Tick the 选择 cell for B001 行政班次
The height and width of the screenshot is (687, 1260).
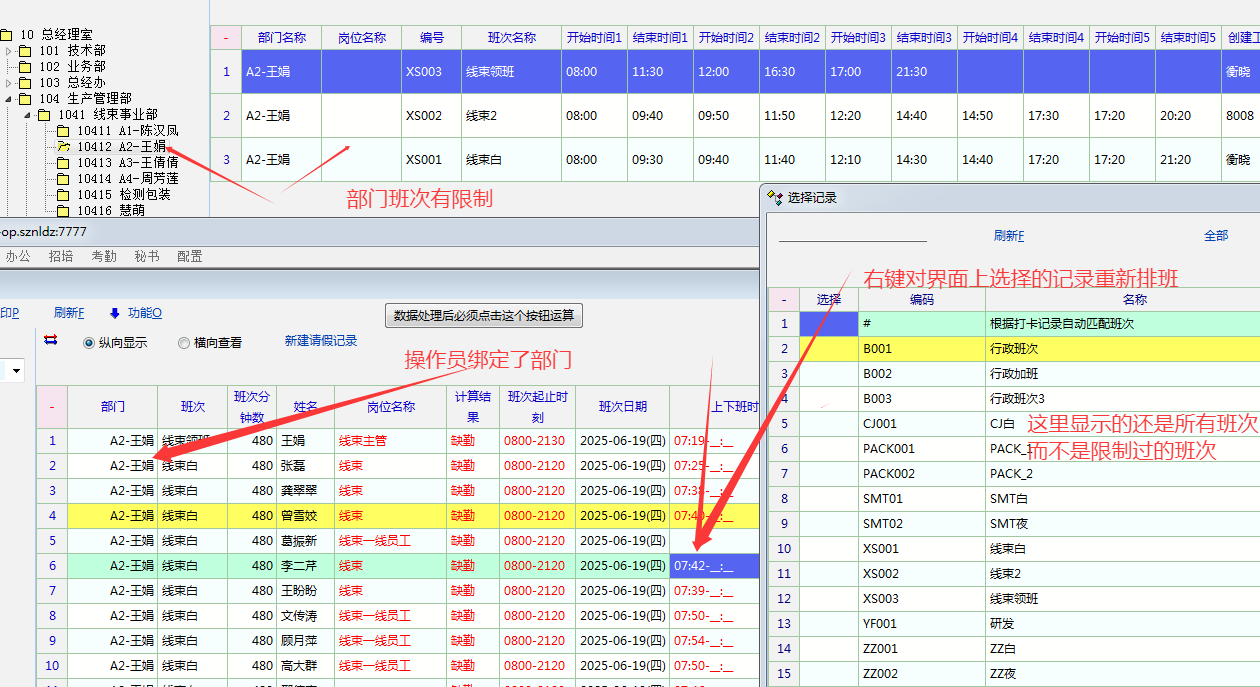coord(828,349)
